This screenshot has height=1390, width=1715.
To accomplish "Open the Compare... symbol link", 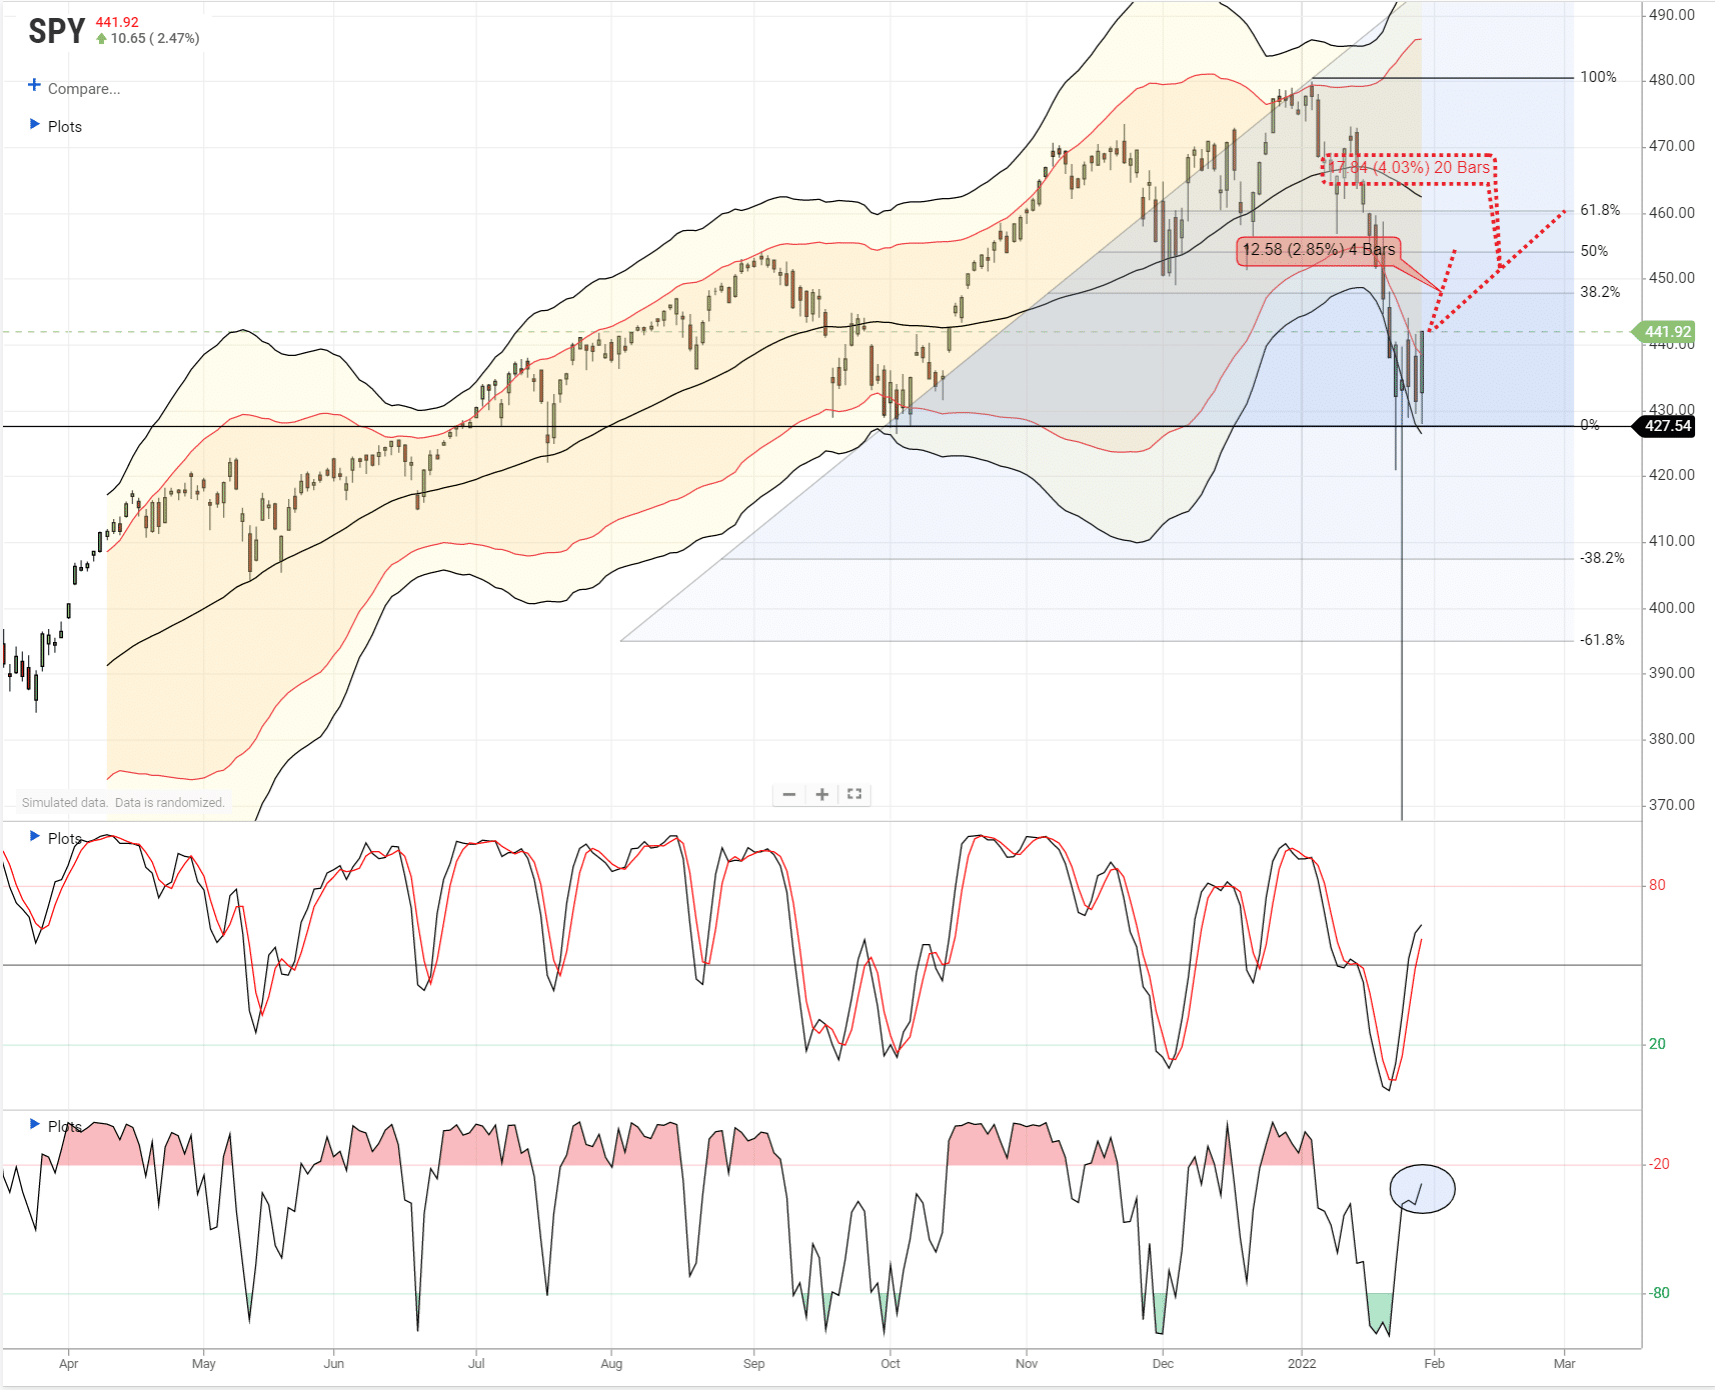I will point(84,89).
